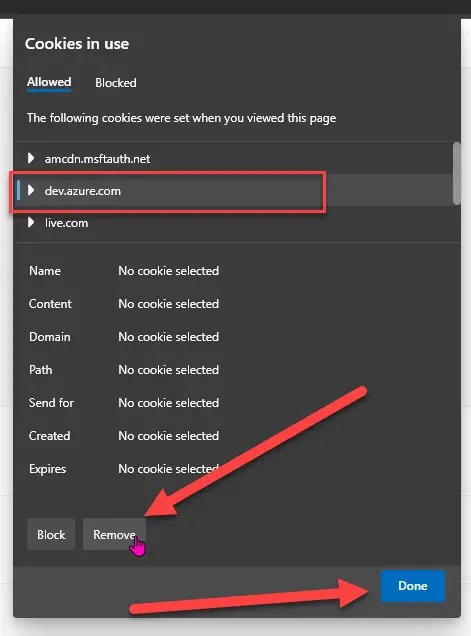Remove the selected cookie with Remove
Image resolution: width=471 pixels, height=636 pixels.
coord(114,534)
